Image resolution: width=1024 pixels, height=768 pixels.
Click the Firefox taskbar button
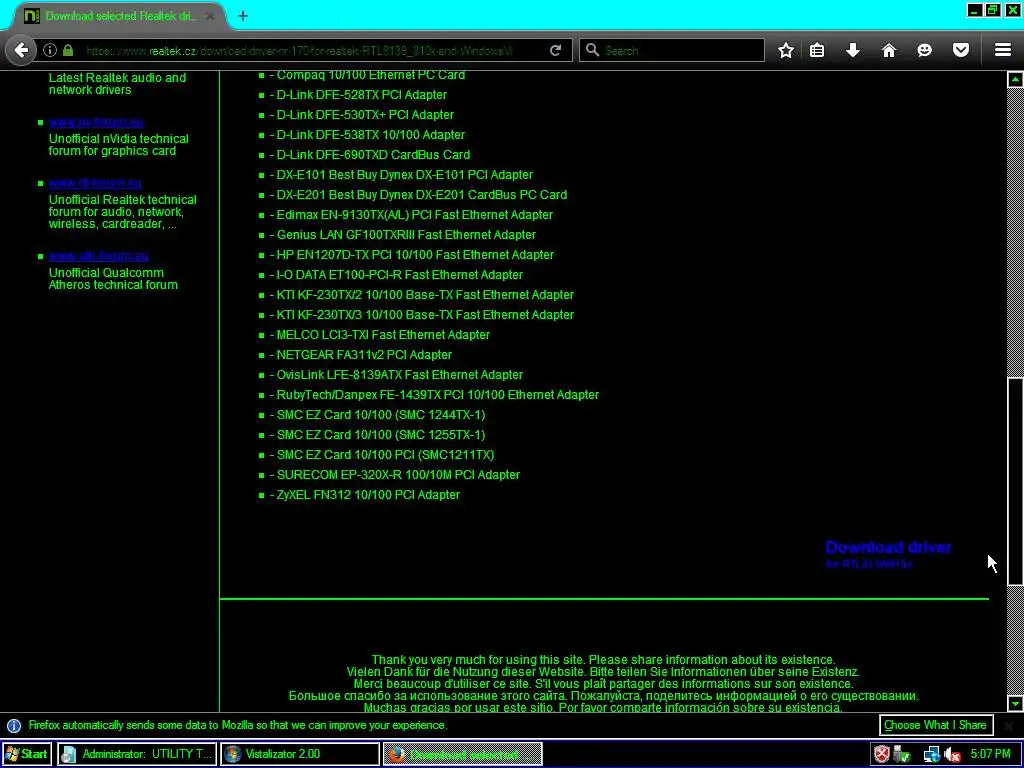[x=462, y=754]
